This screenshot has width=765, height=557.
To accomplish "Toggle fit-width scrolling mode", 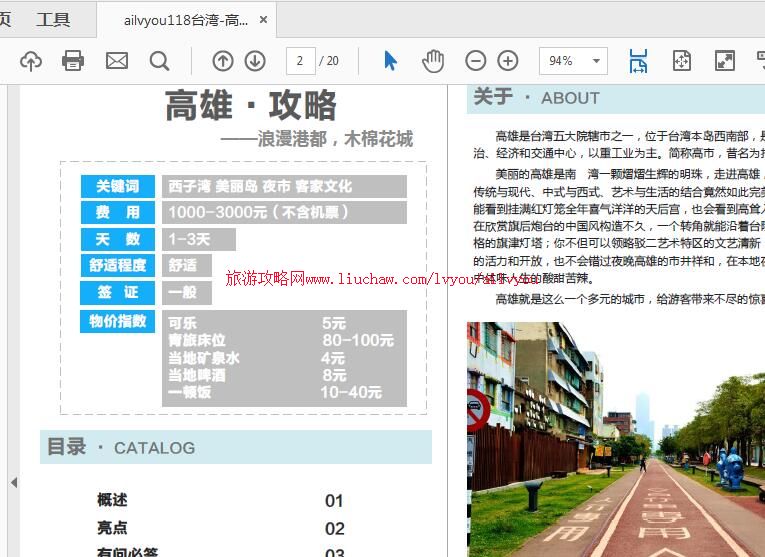I will [638, 61].
